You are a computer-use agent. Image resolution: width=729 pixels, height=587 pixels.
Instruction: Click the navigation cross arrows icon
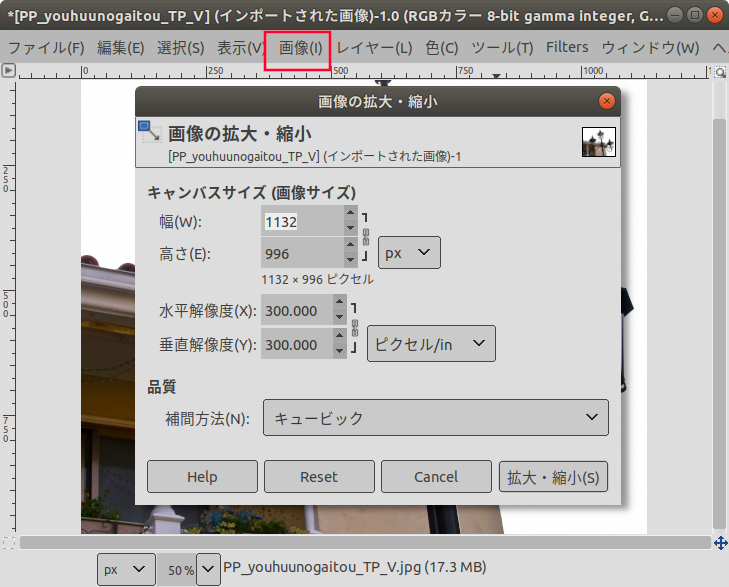coord(721,543)
